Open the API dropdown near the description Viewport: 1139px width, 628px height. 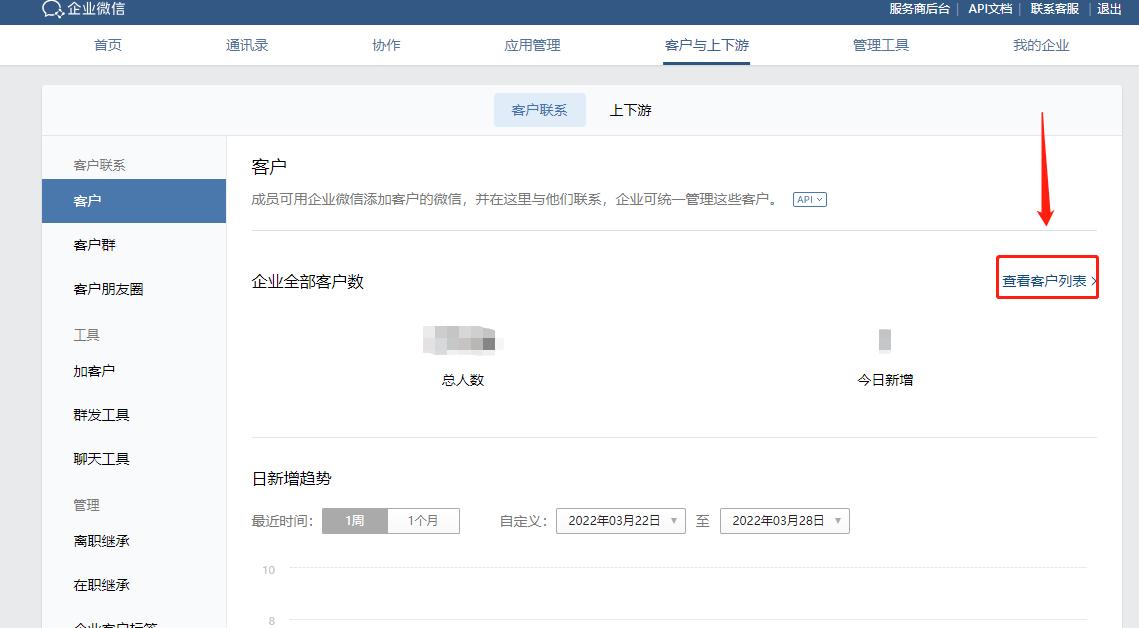(810, 199)
